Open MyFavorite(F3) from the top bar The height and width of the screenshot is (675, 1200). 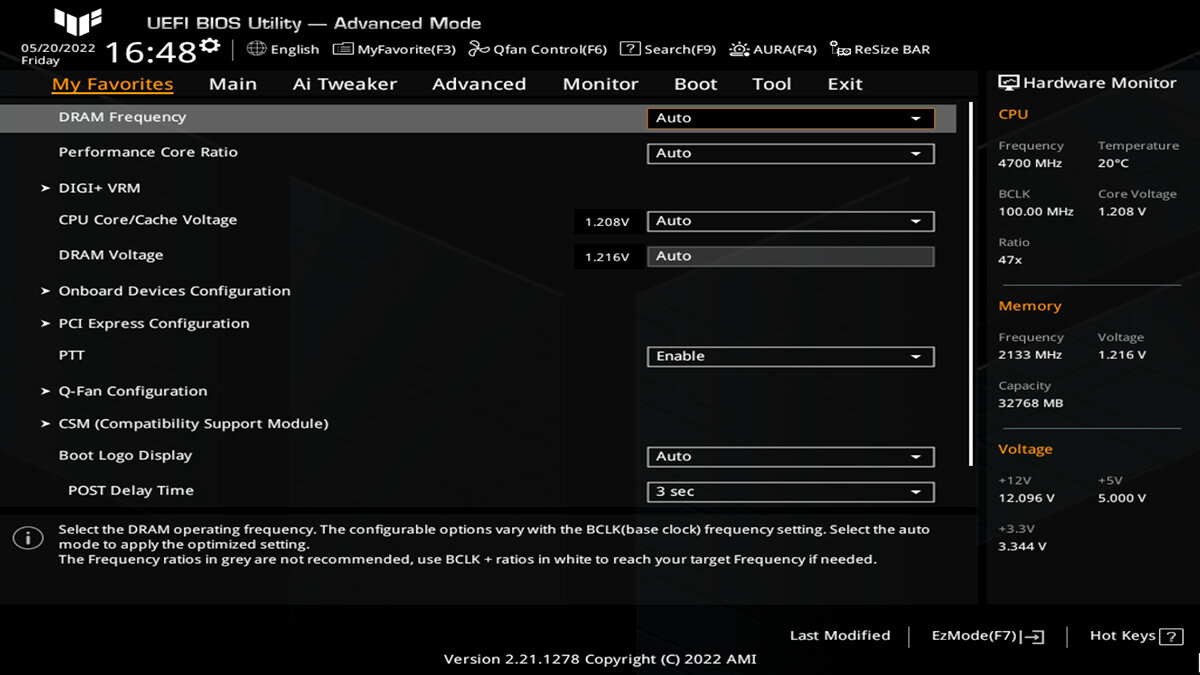coord(394,49)
